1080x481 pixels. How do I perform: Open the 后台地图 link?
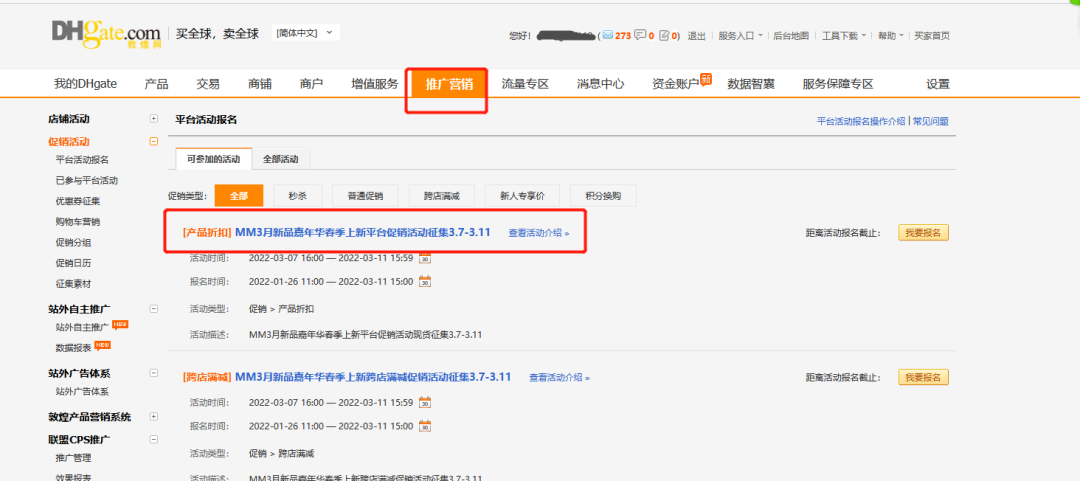pos(791,36)
